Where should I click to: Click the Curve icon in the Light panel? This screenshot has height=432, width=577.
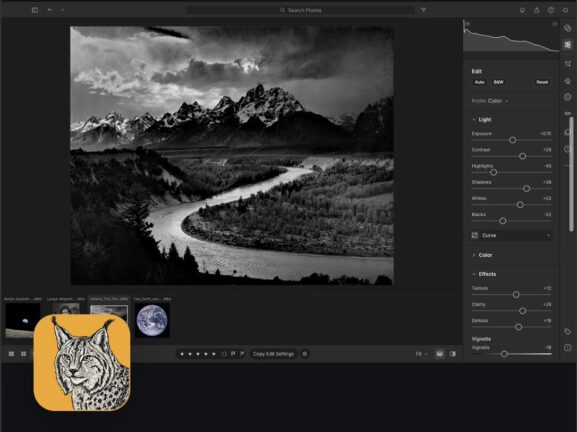475,236
